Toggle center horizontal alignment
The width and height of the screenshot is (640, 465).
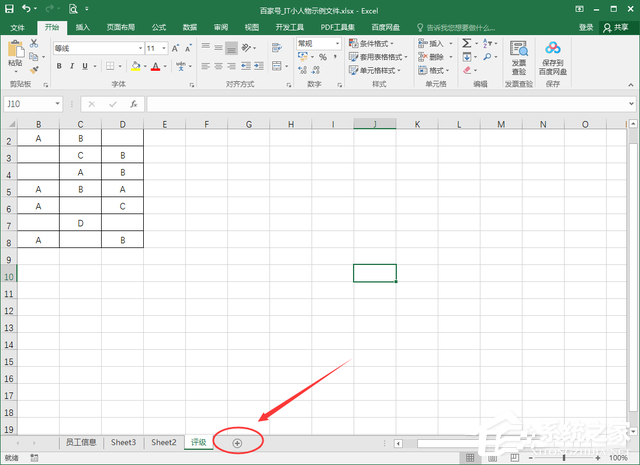tap(218, 67)
